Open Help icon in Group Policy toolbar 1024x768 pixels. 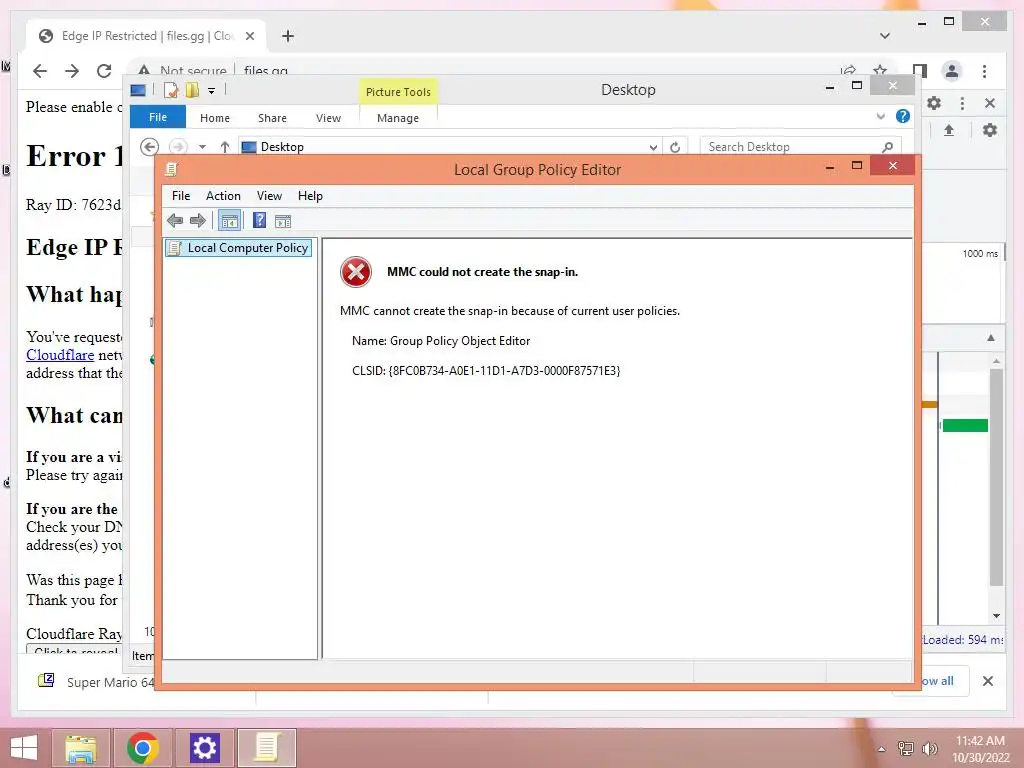click(x=259, y=221)
